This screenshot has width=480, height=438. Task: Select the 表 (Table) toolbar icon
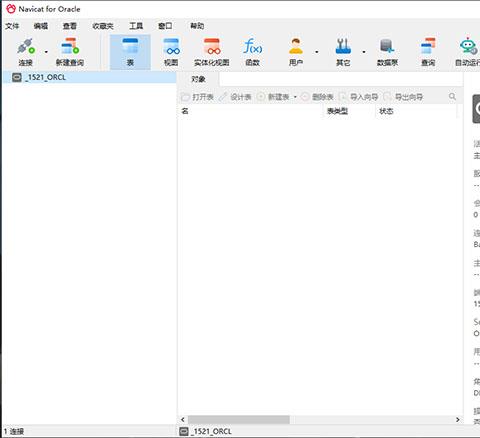130,52
